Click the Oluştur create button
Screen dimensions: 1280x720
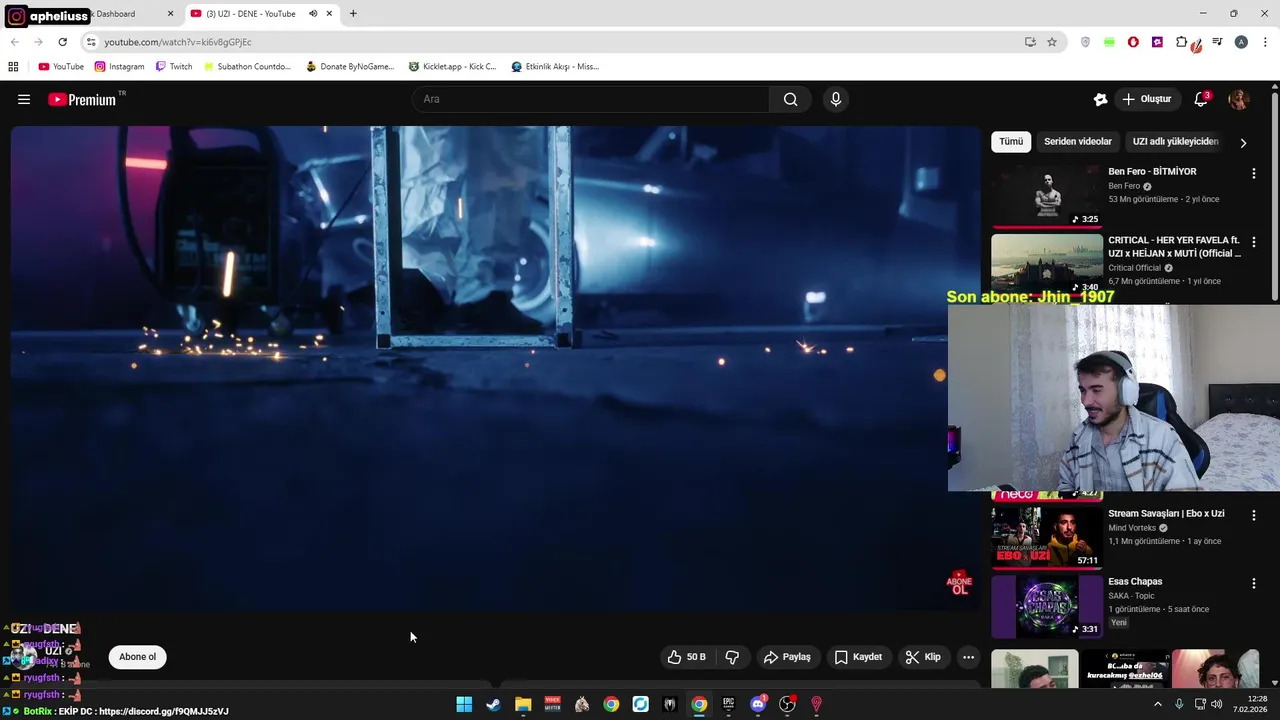coord(1146,99)
